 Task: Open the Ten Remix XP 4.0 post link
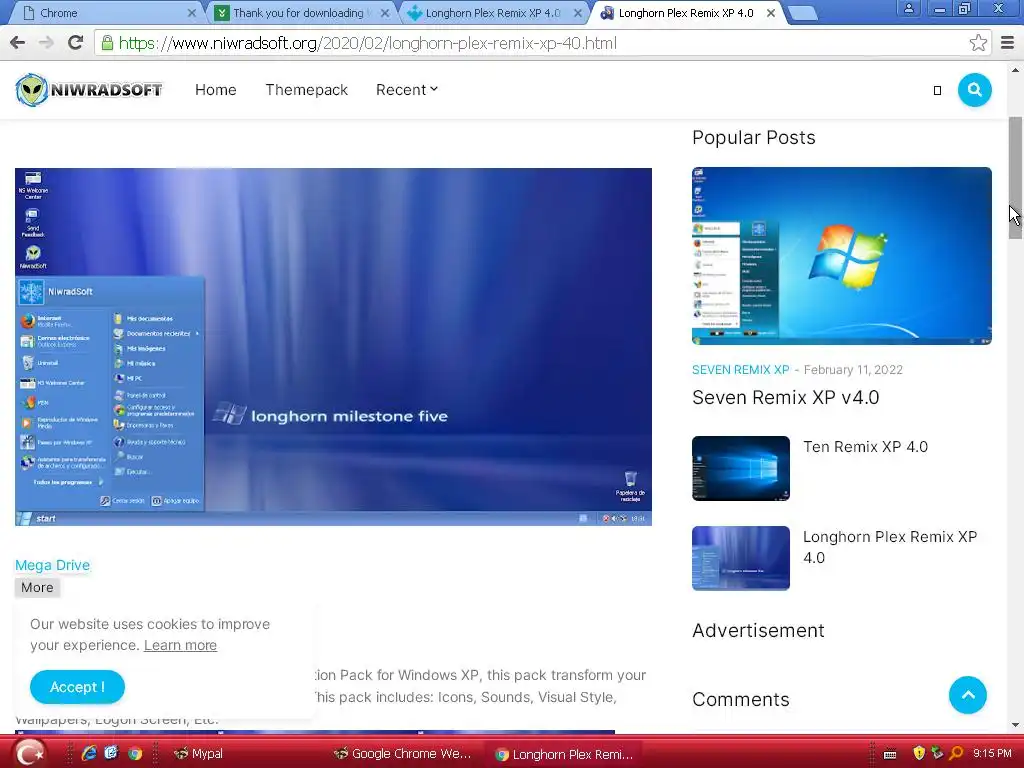865,447
